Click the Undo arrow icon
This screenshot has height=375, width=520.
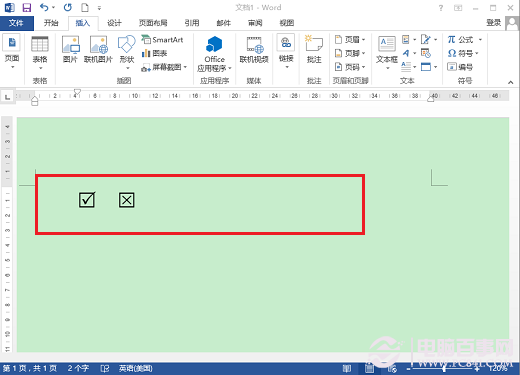[x=44, y=7]
